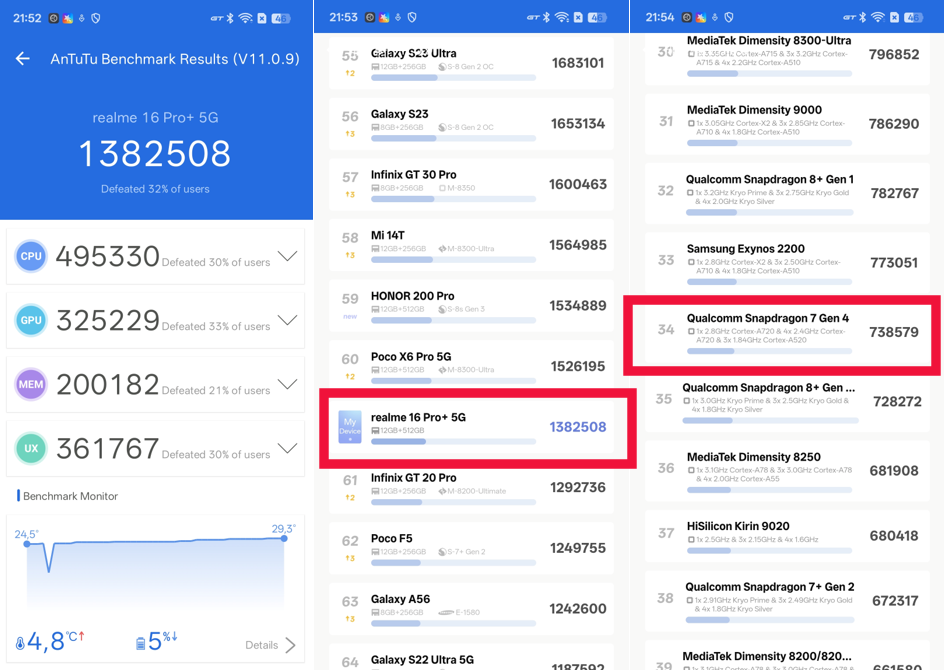Expand the MEM score 200182 details
Image resolution: width=944 pixels, height=670 pixels.
click(x=287, y=384)
